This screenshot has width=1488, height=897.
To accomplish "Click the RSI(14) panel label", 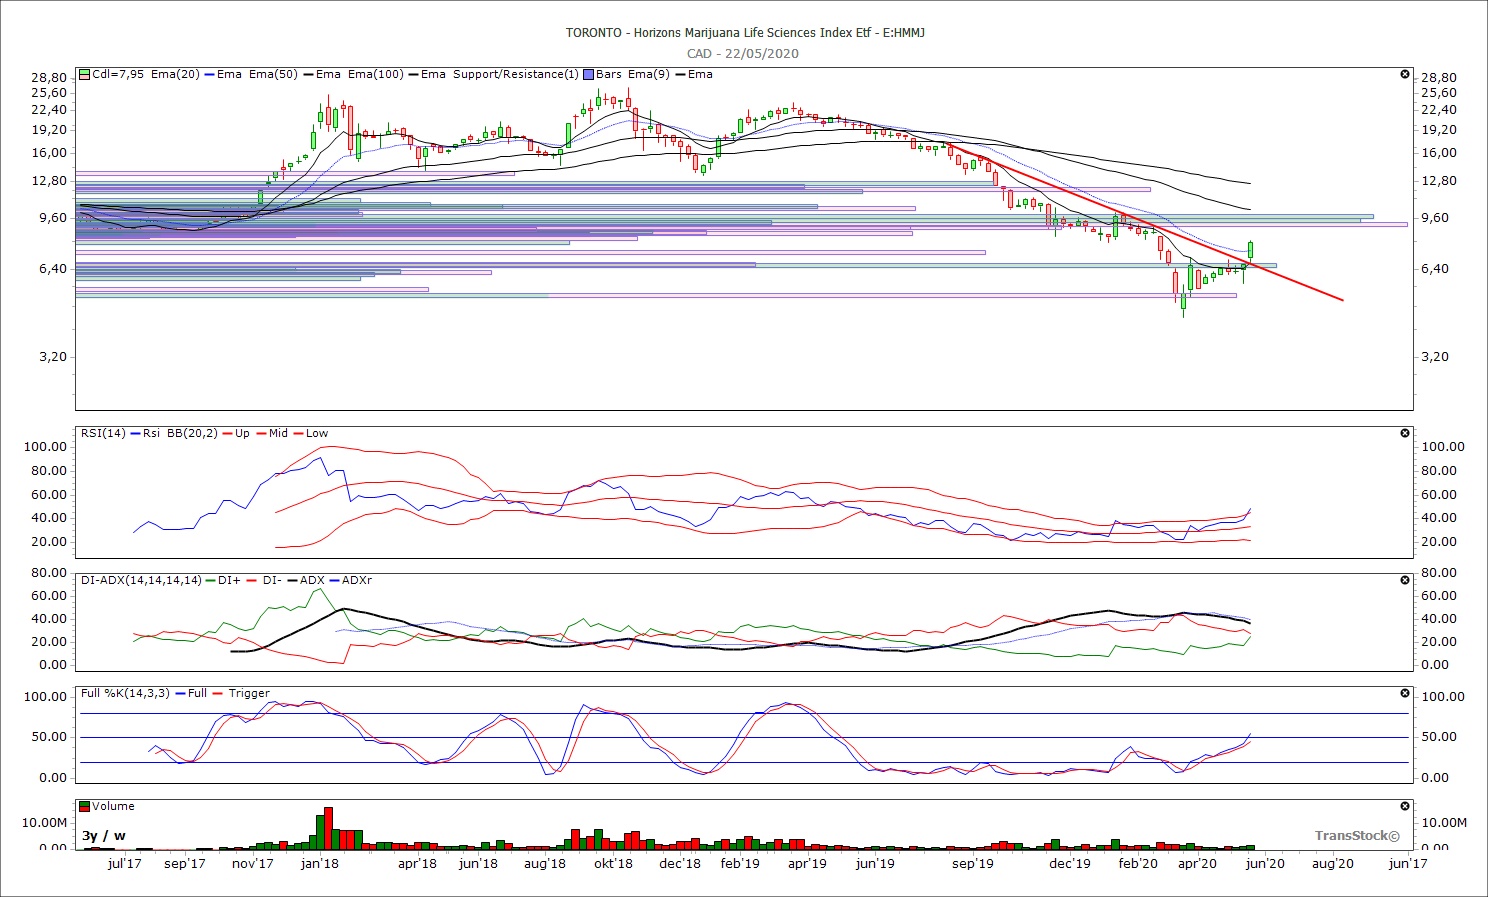I will click(104, 433).
